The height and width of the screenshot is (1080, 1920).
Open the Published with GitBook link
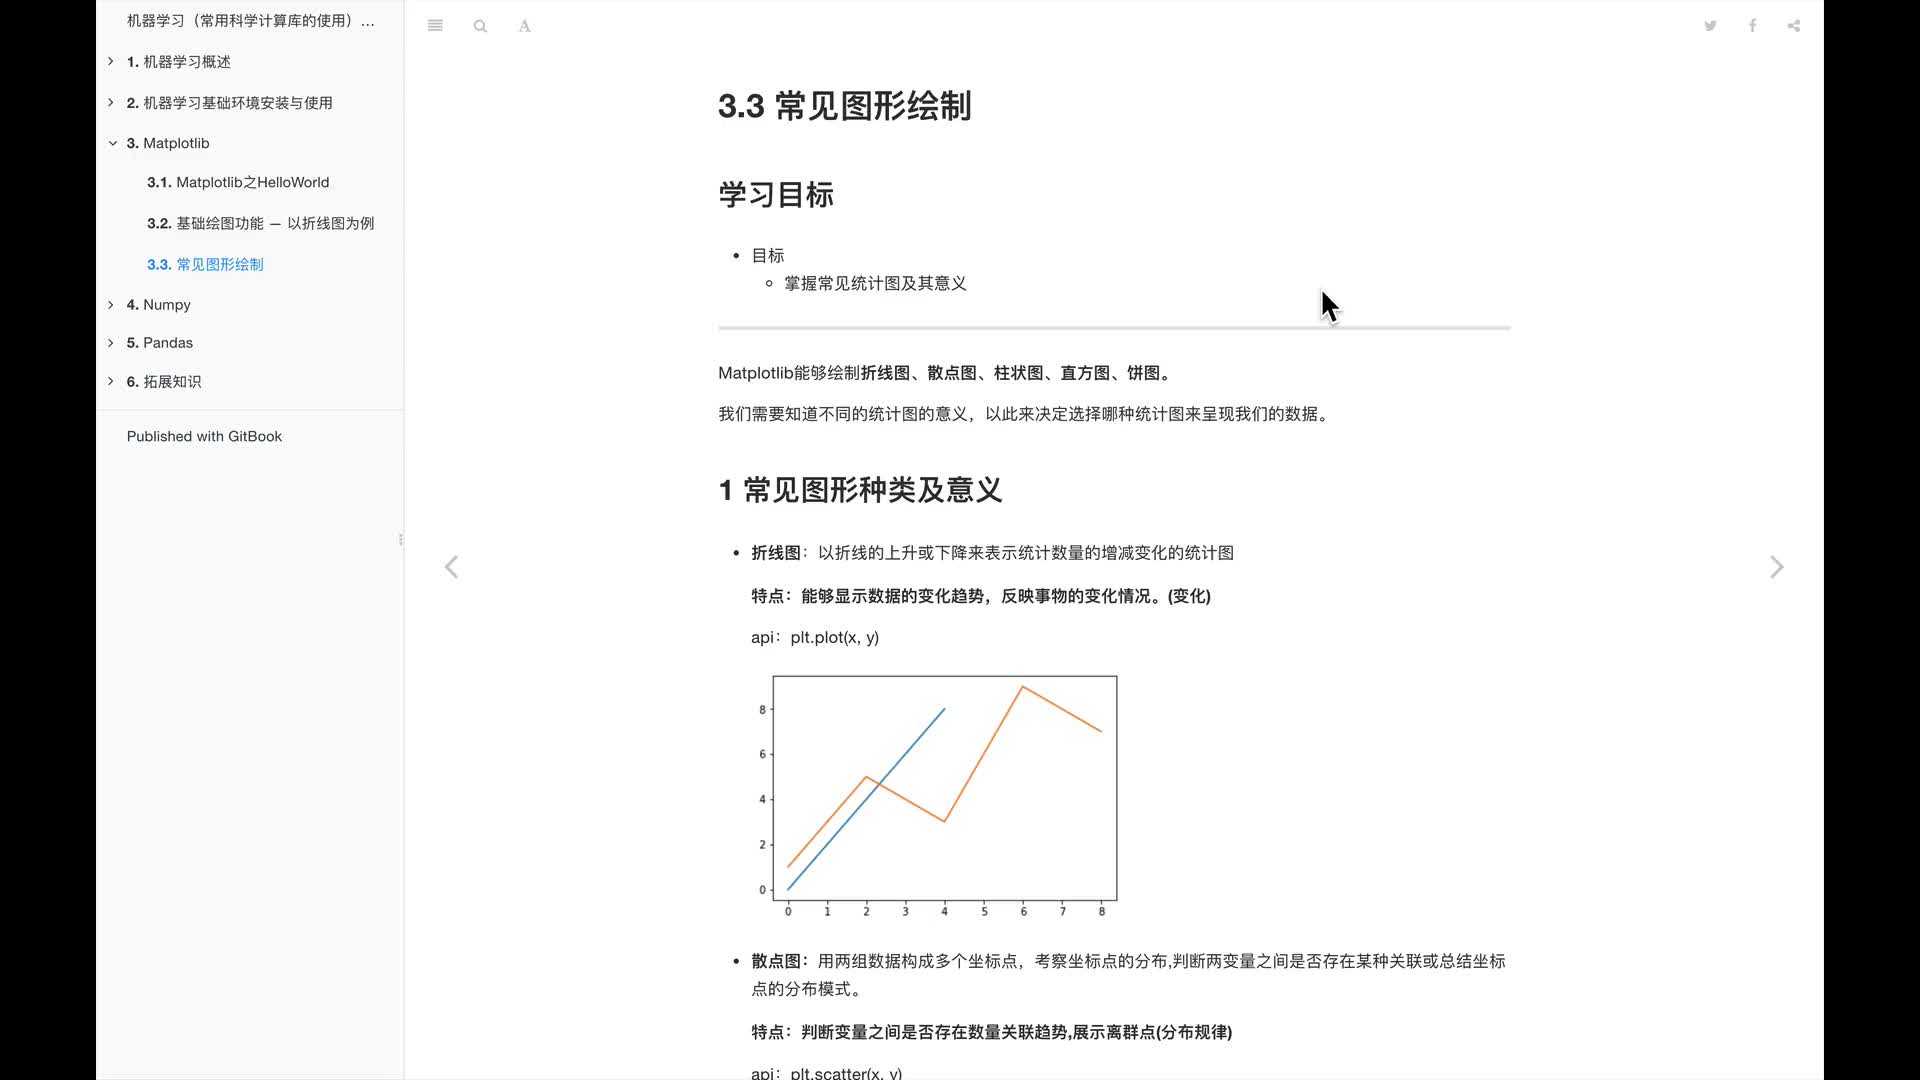[x=204, y=436]
